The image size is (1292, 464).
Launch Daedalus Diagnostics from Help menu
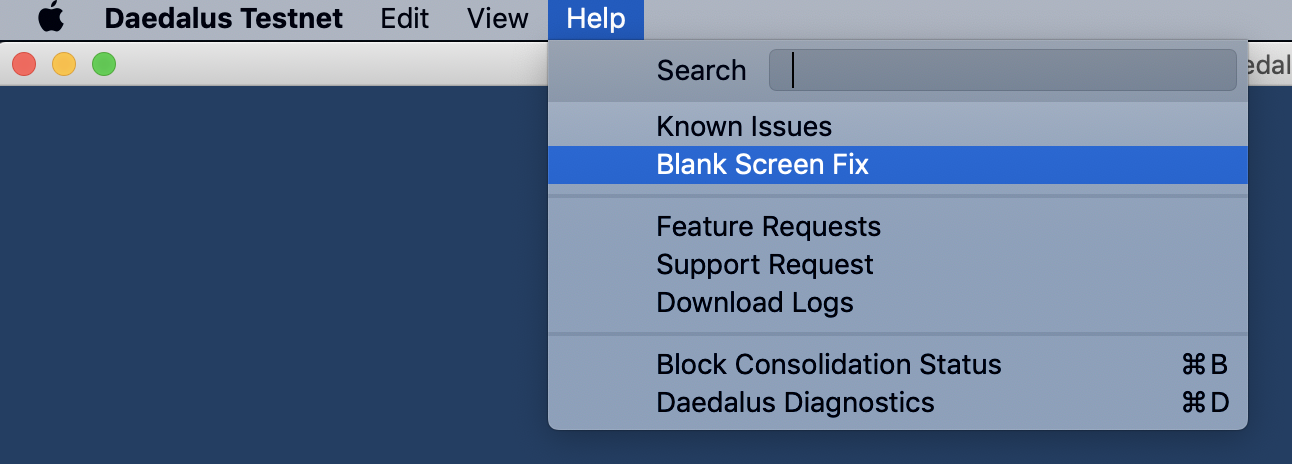[795, 403]
